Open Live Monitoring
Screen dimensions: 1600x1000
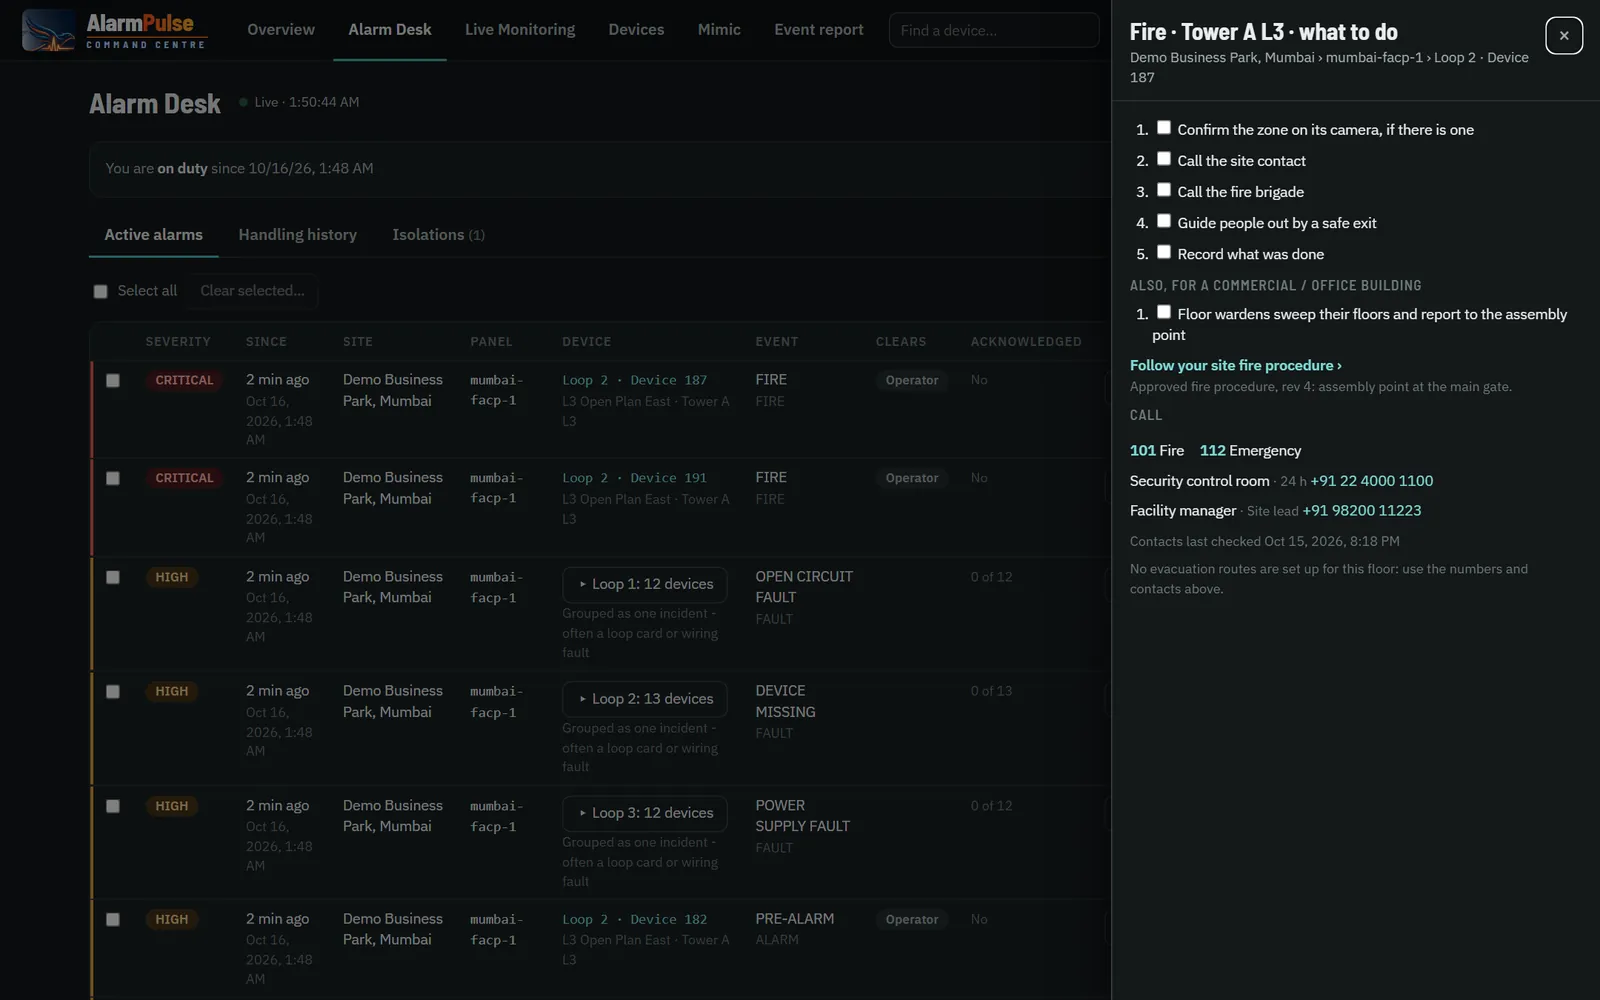click(x=520, y=30)
